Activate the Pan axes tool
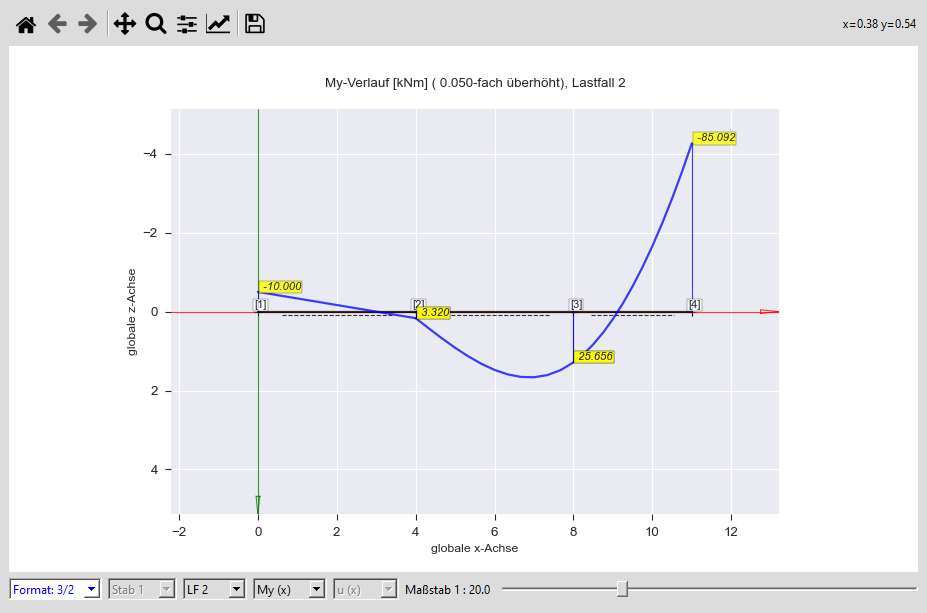Viewport: 927px width, 613px height. click(x=125, y=24)
